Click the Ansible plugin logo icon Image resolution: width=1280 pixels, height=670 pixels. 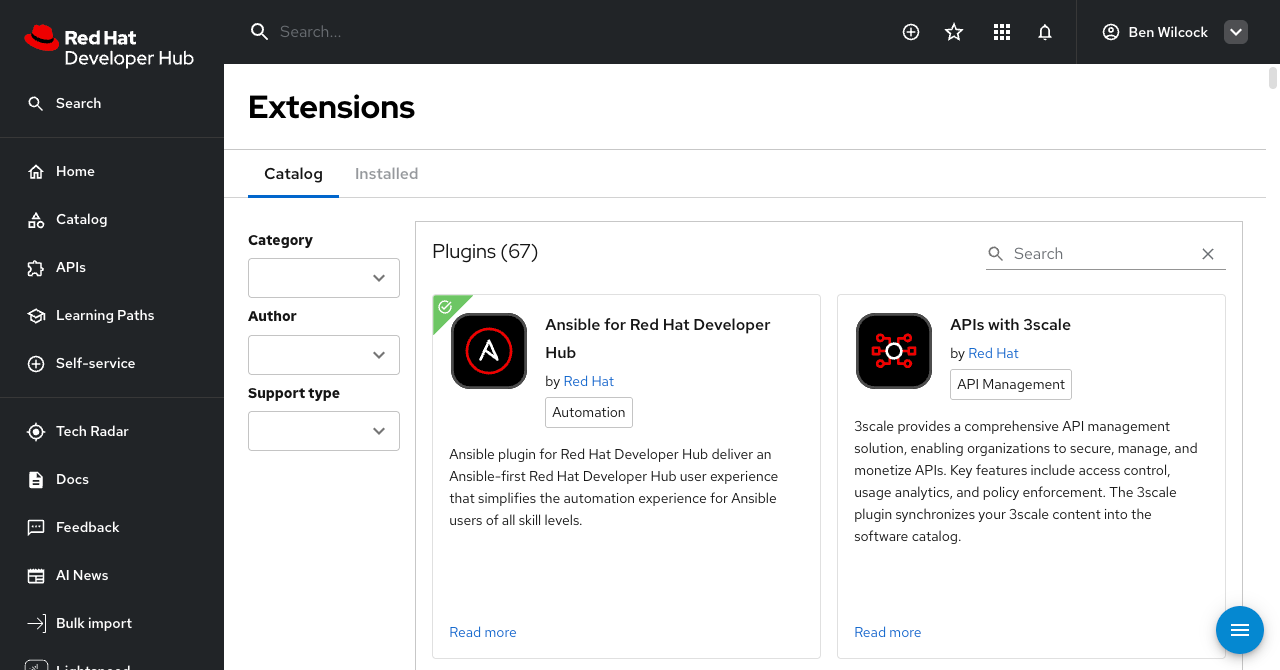click(489, 351)
